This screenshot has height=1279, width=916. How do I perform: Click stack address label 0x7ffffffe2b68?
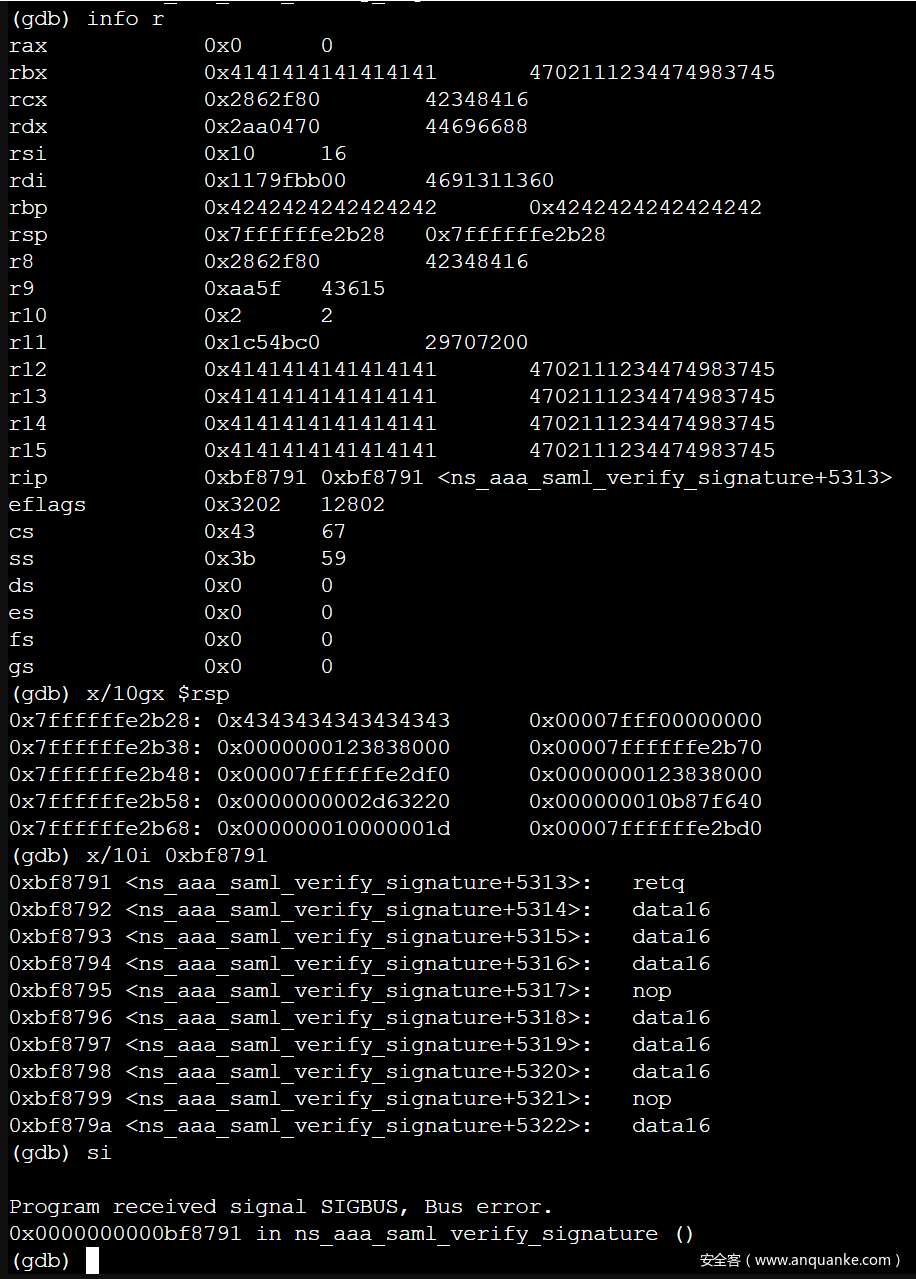pyautogui.click(x=105, y=828)
